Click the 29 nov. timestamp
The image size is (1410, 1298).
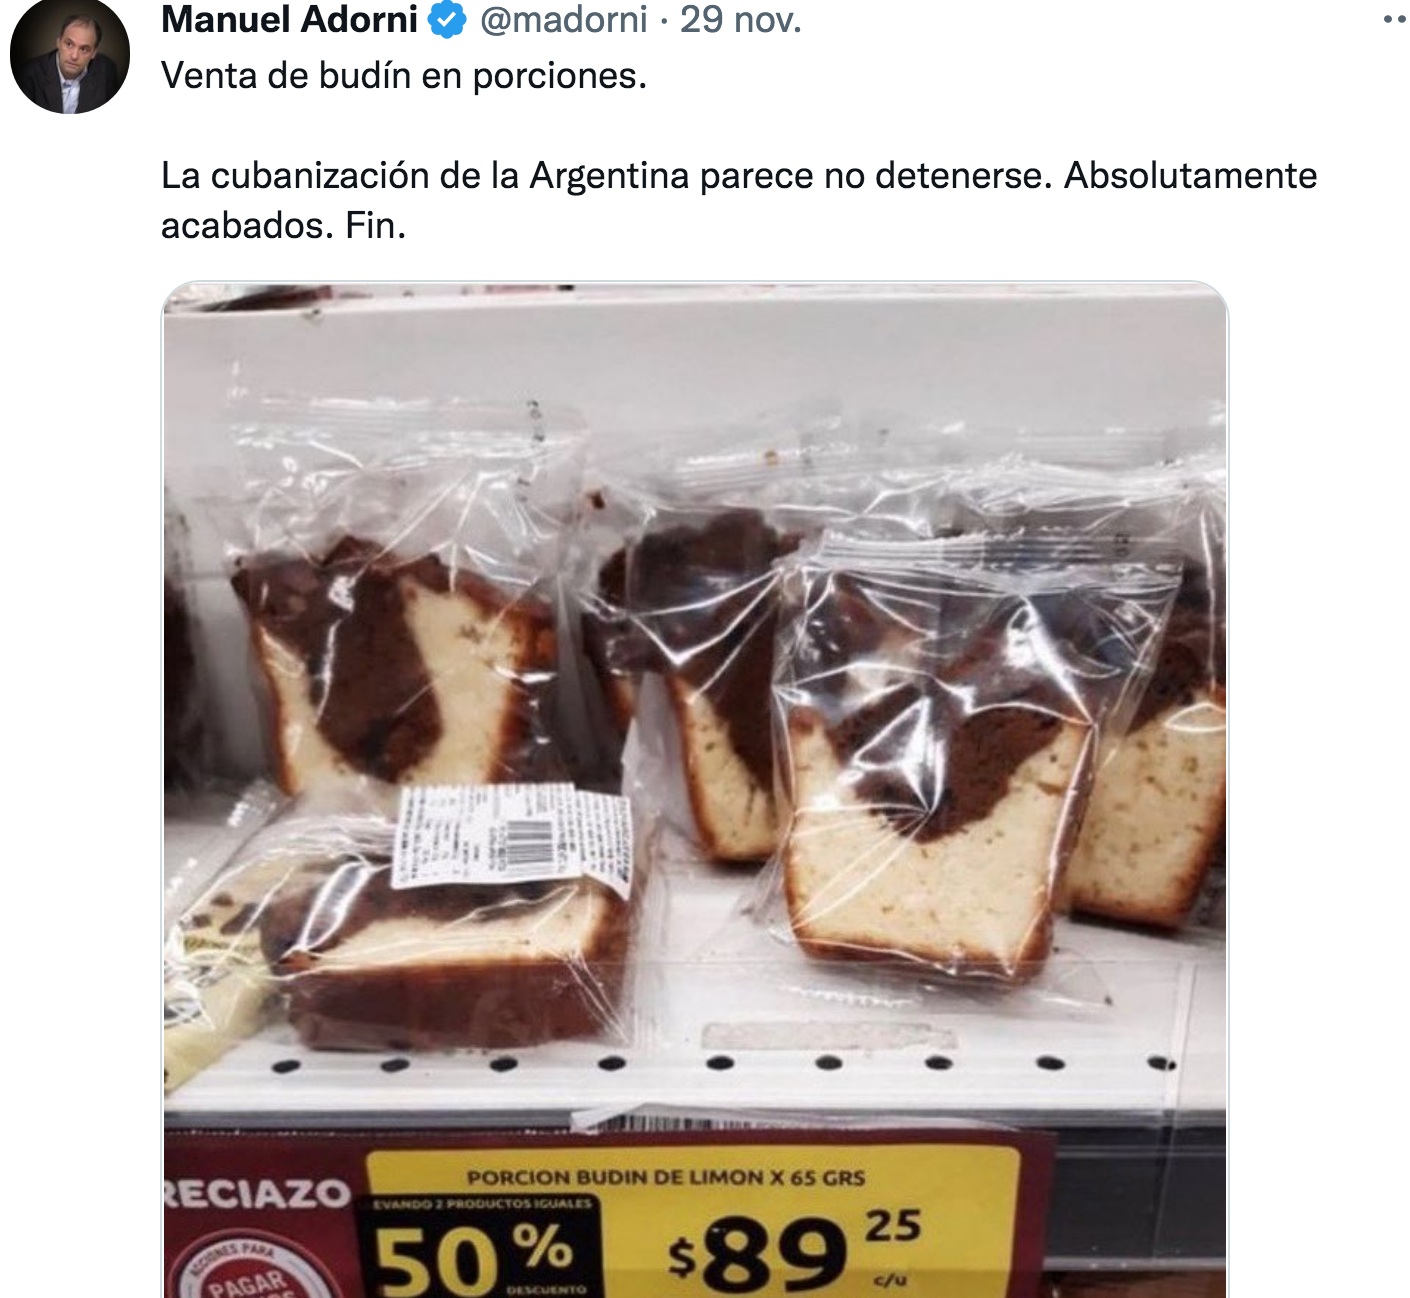(x=741, y=19)
